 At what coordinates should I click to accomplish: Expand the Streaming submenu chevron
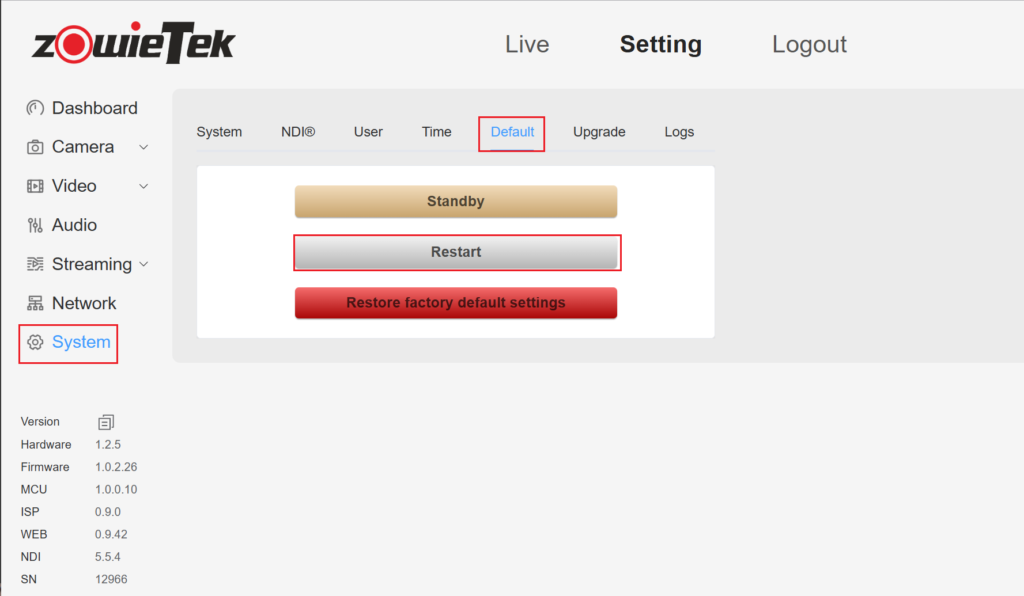143,264
